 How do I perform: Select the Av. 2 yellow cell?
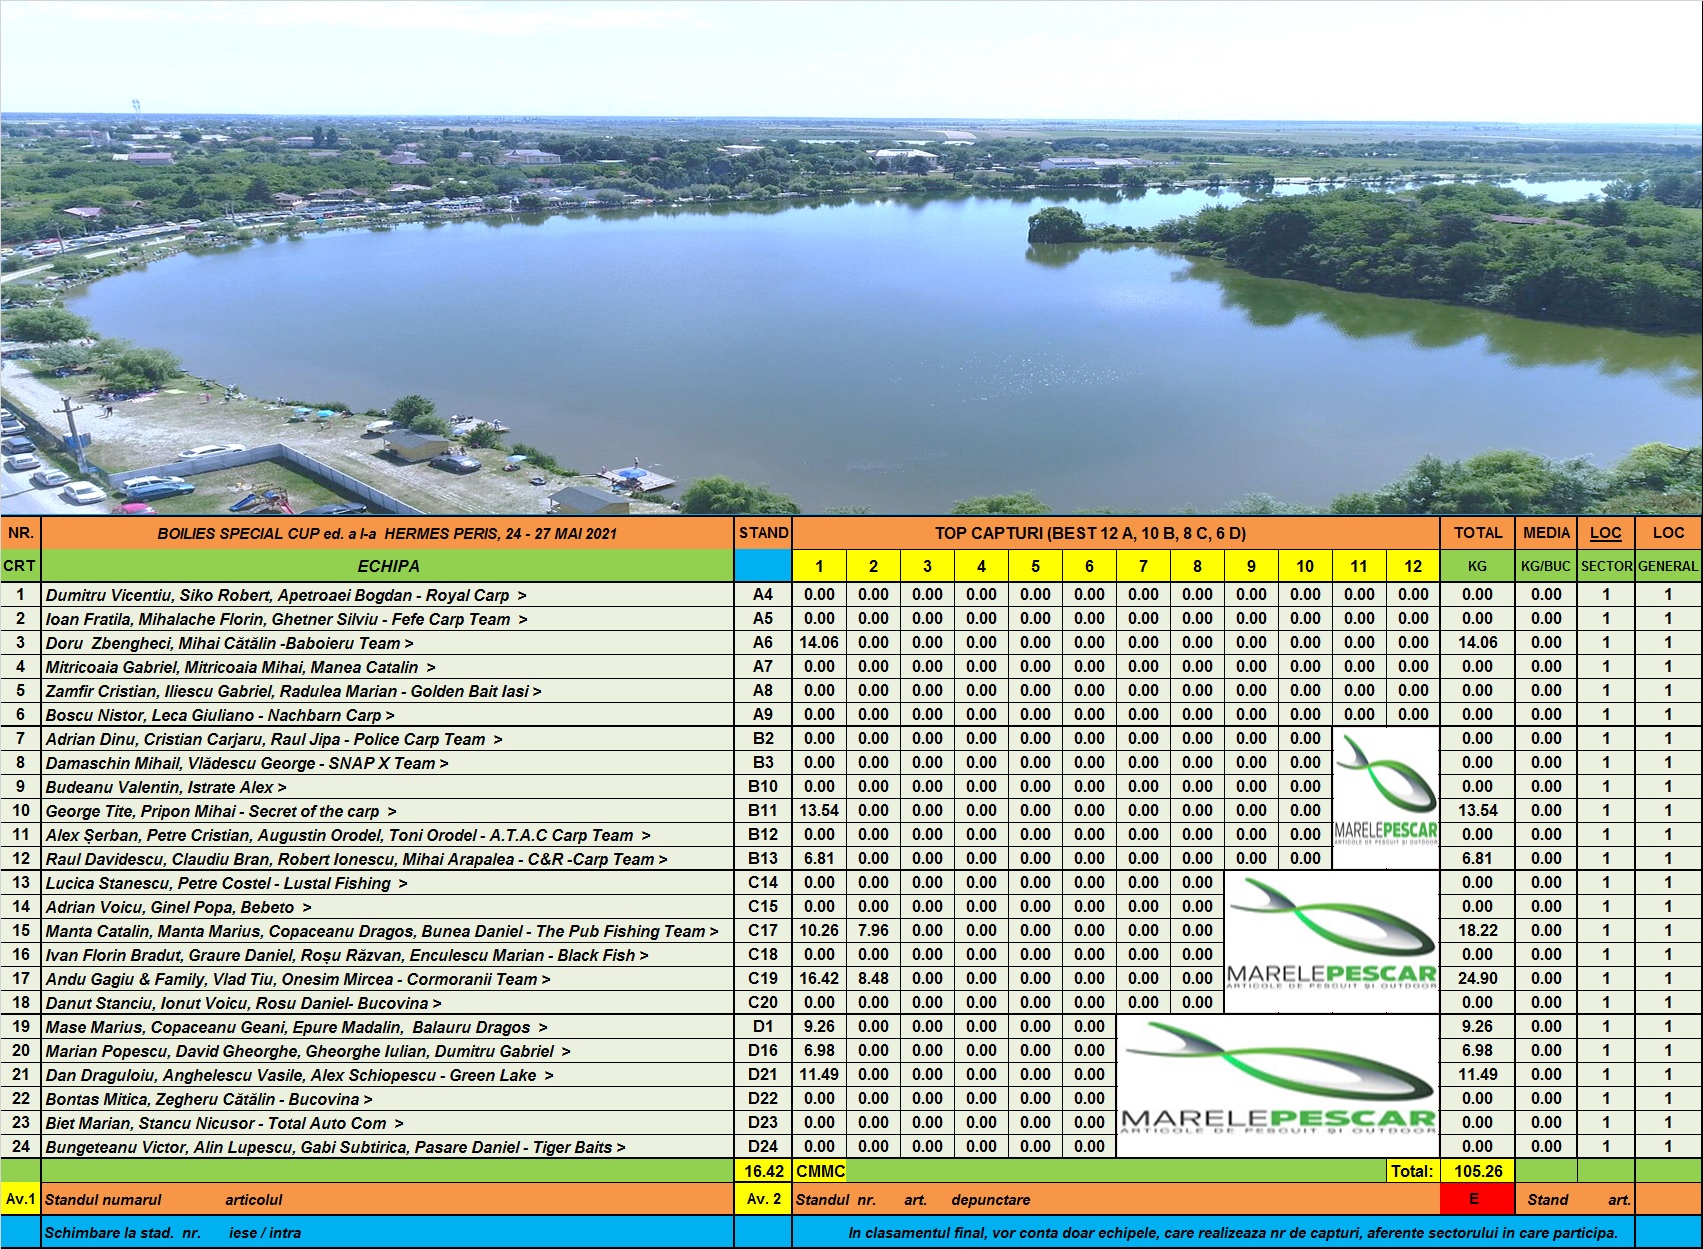tap(763, 1199)
